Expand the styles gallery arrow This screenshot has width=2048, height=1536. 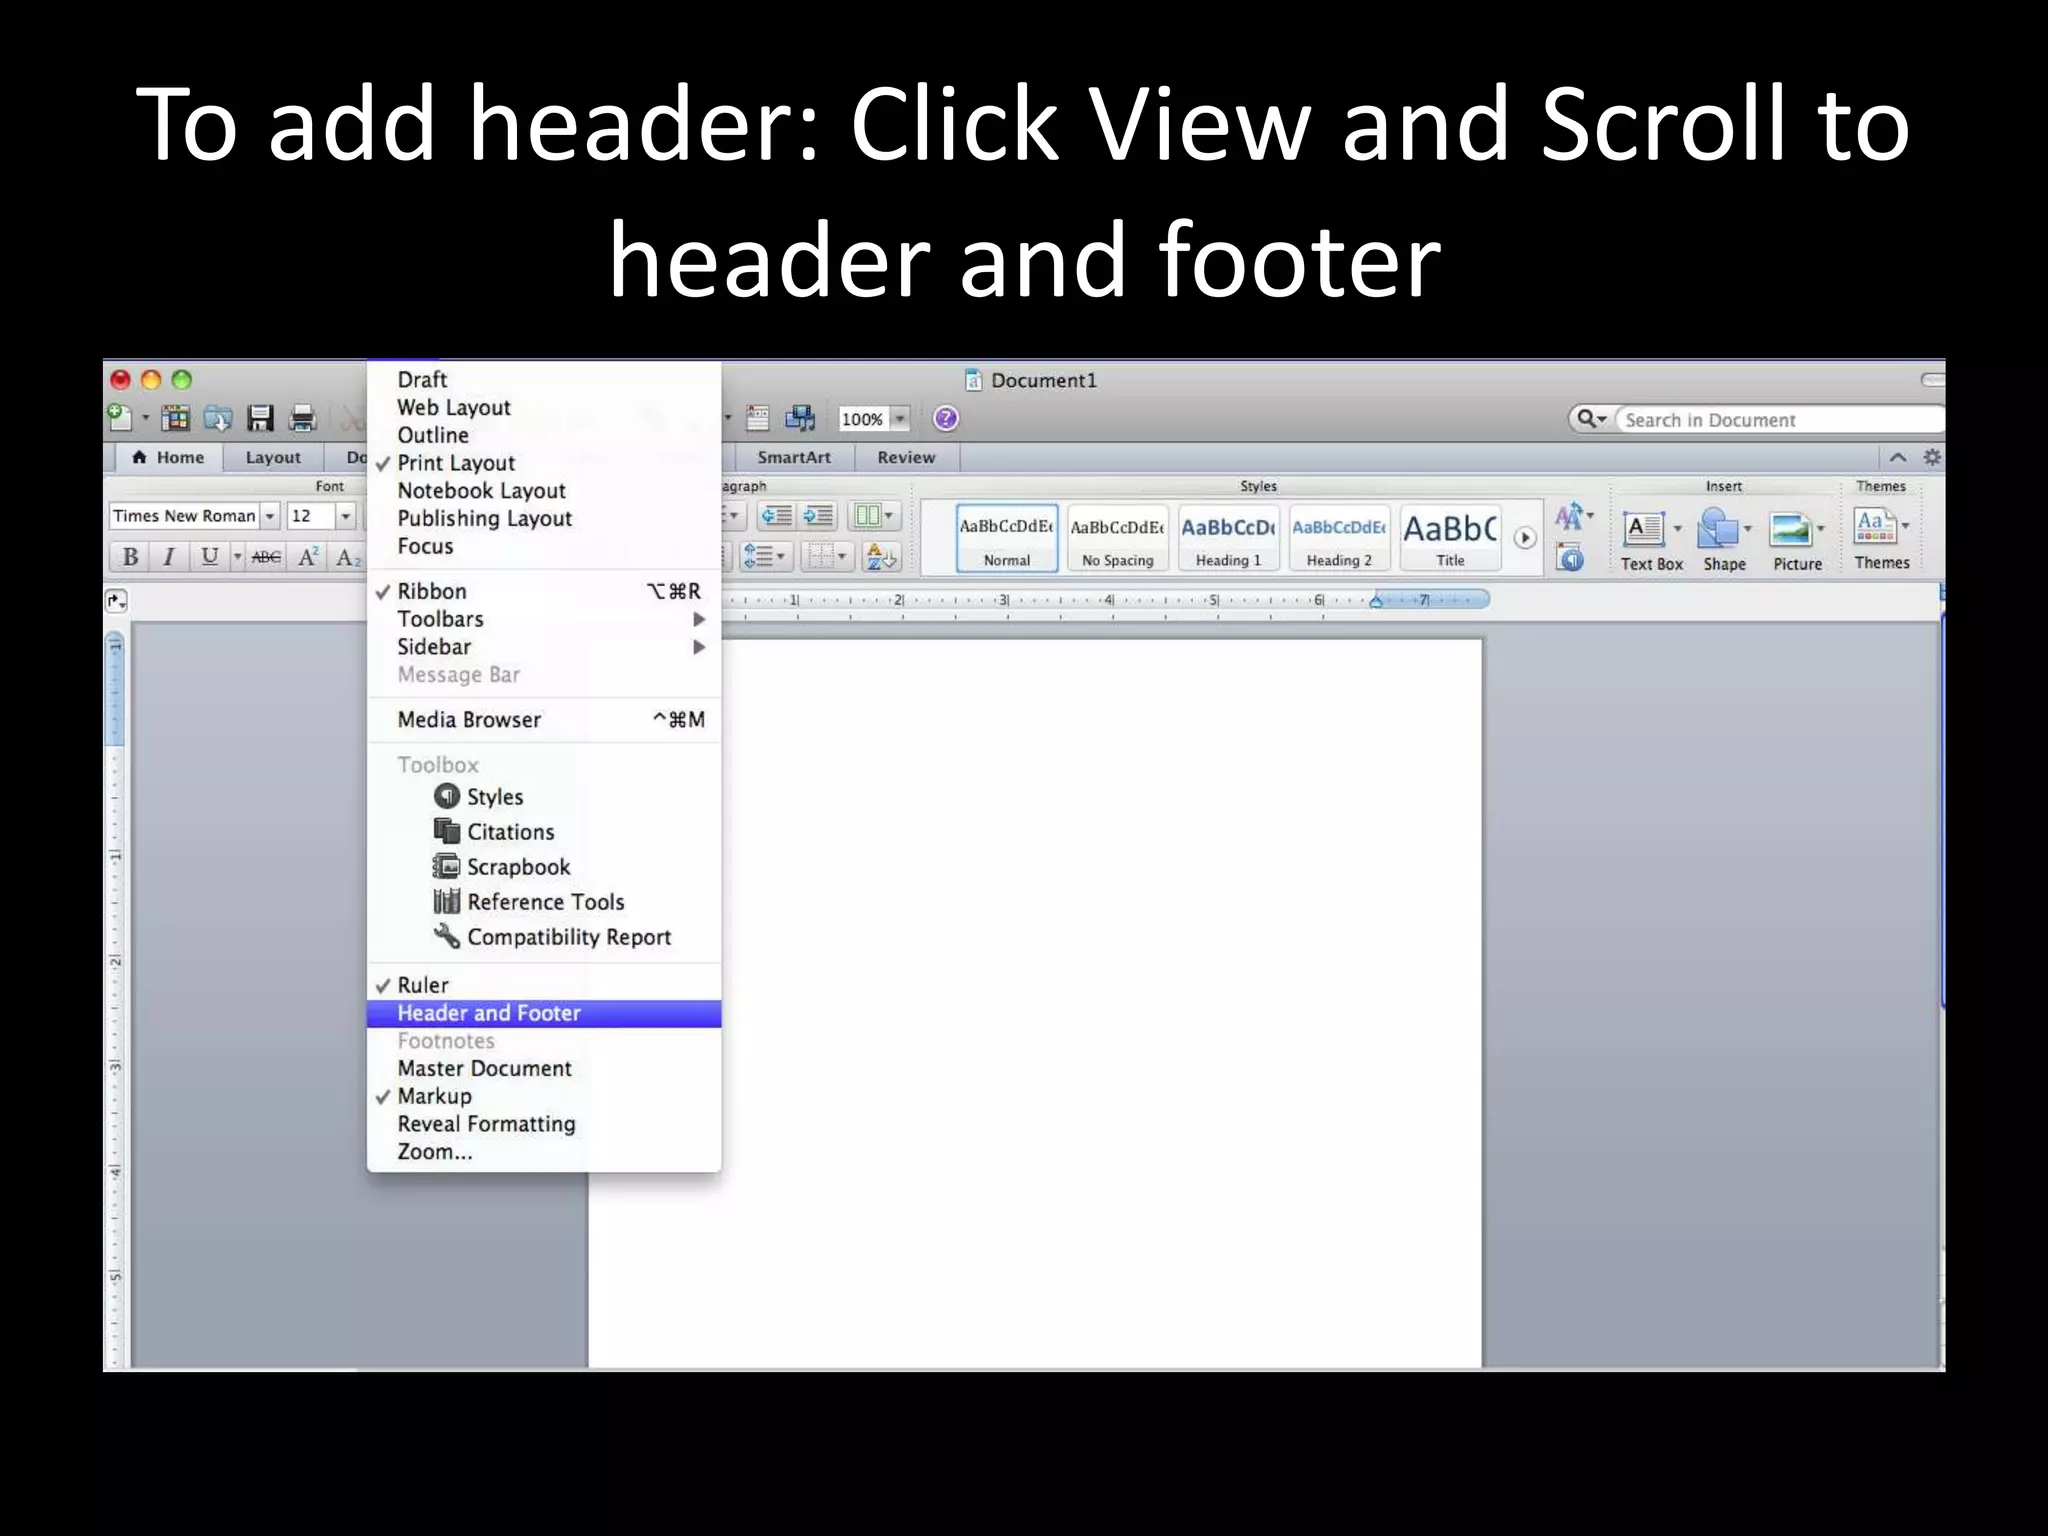point(1525,538)
